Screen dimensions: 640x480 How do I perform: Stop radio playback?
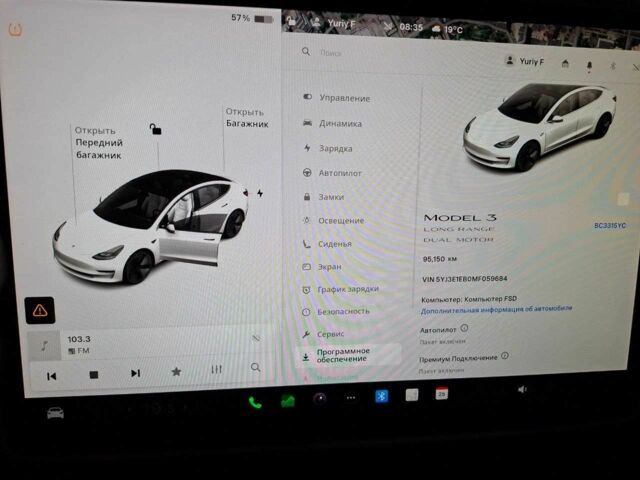click(93, 375)
